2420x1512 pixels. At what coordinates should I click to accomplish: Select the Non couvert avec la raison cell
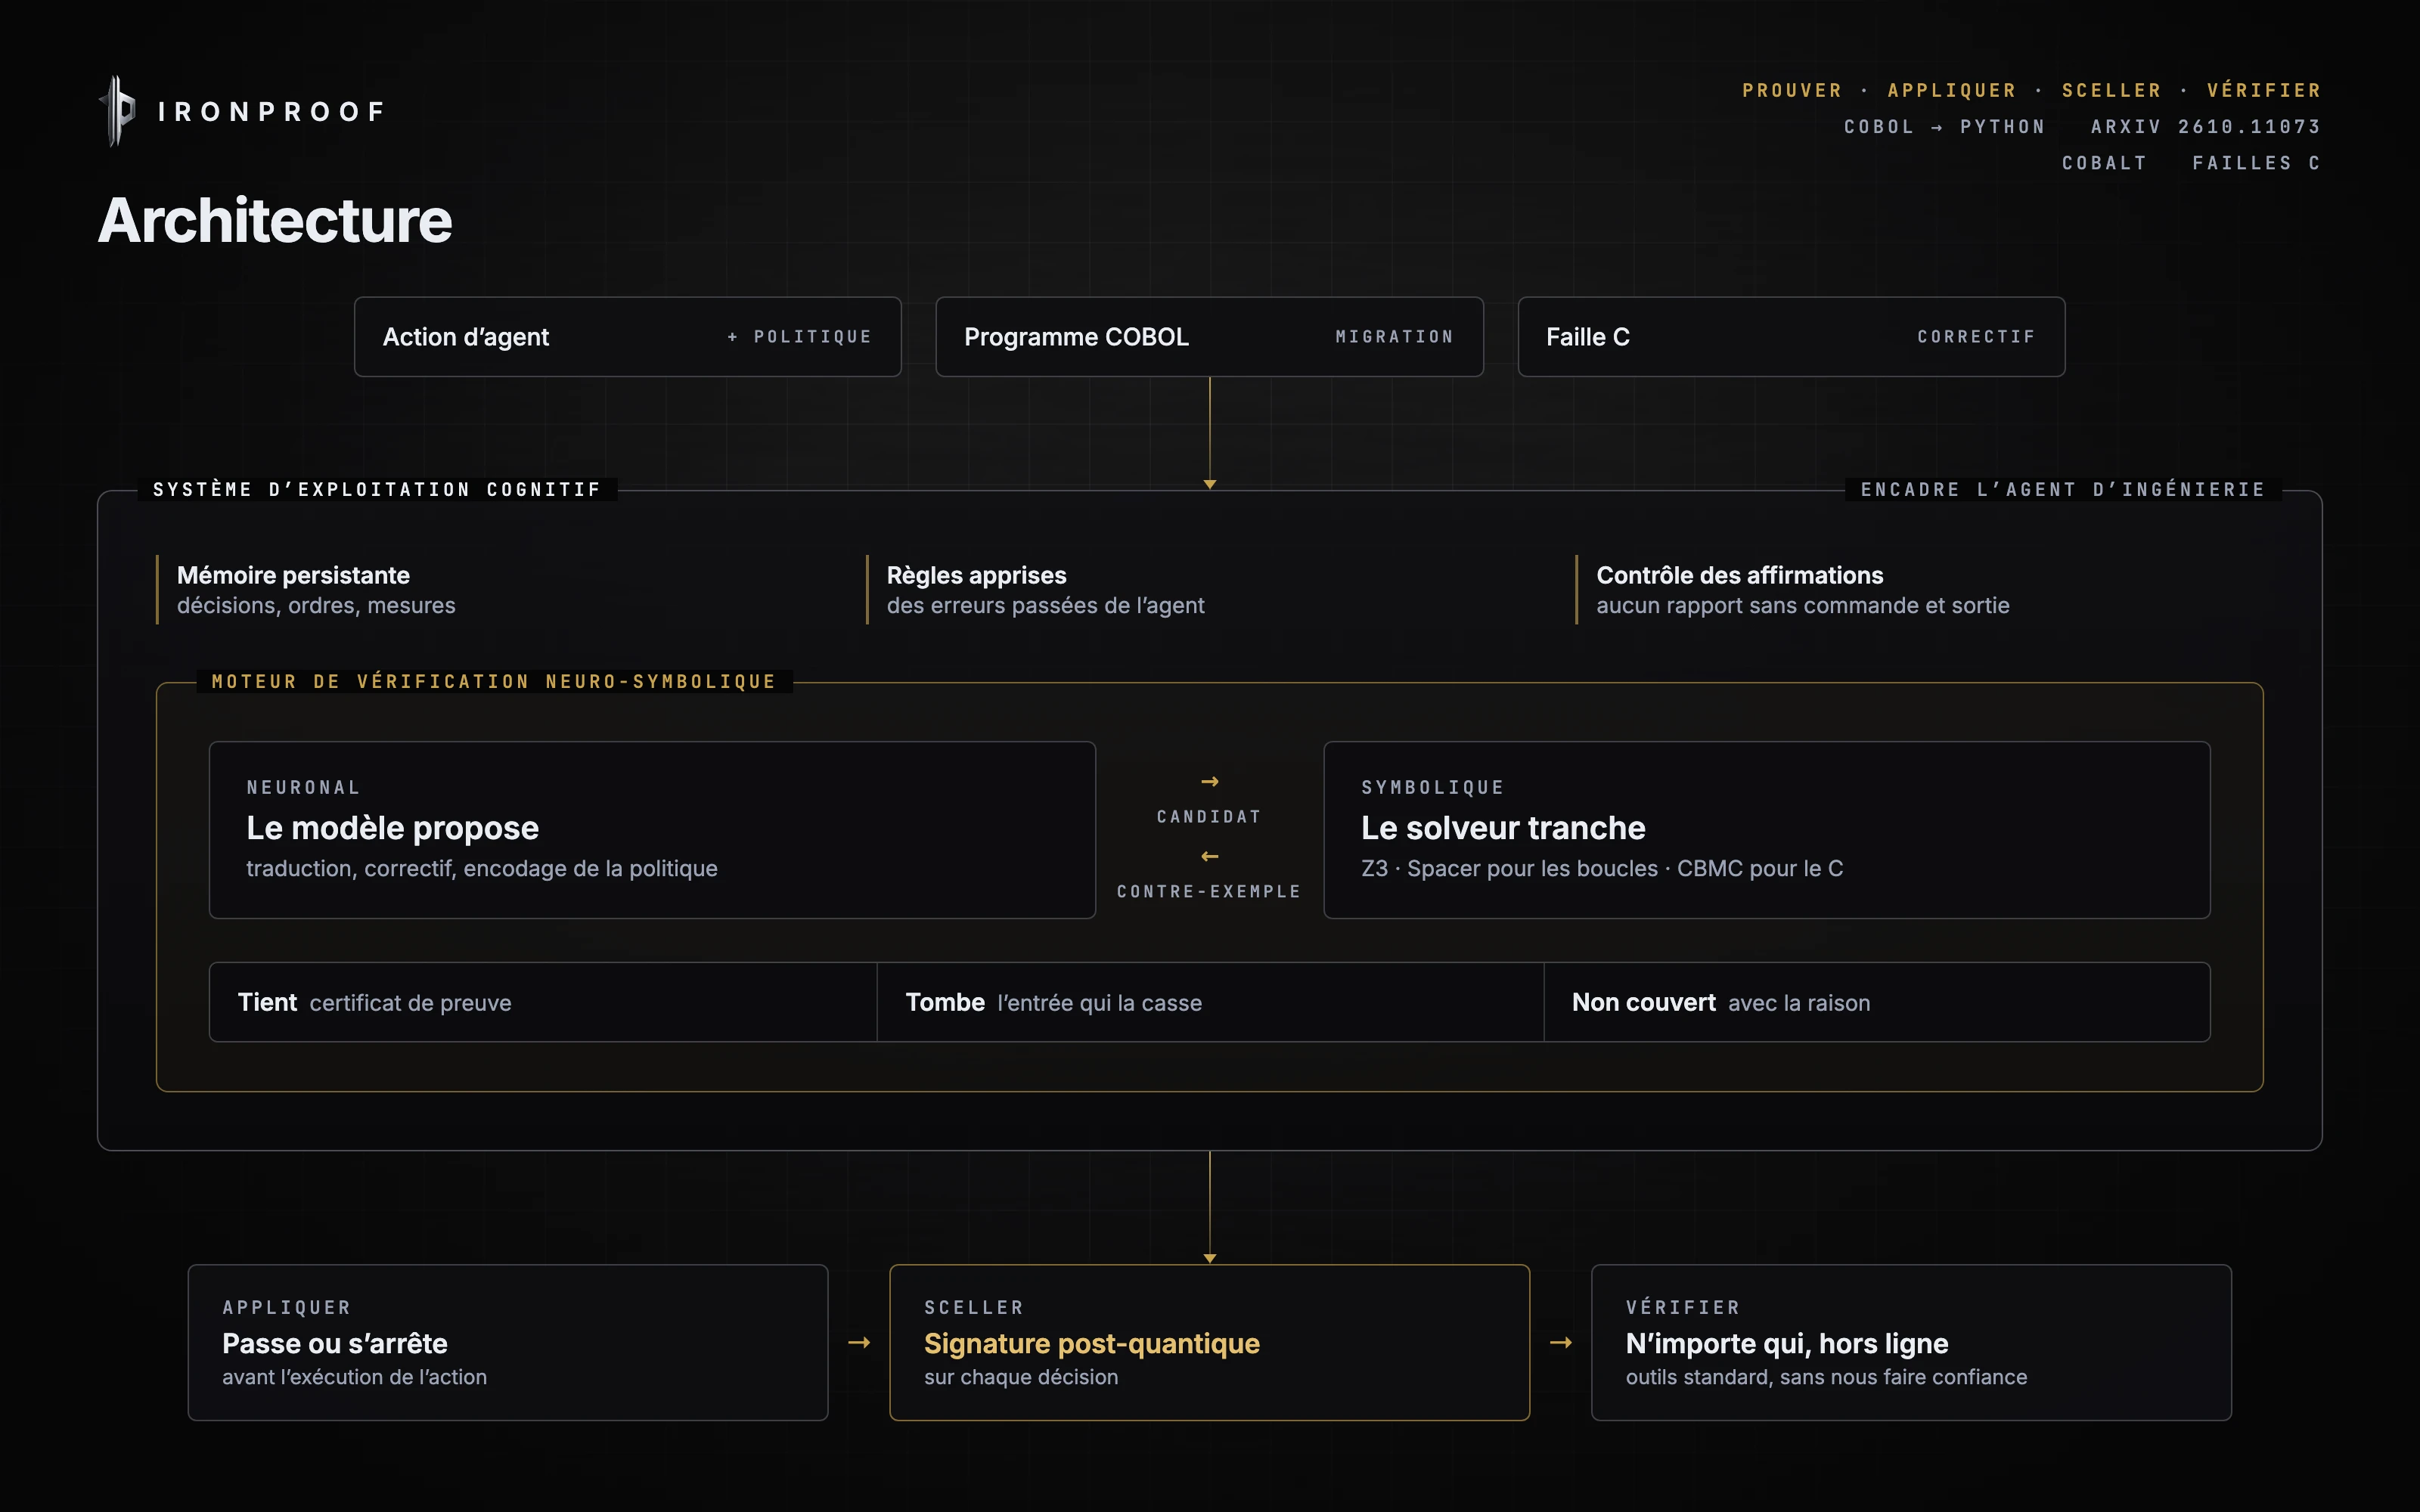(1877, 1002)
